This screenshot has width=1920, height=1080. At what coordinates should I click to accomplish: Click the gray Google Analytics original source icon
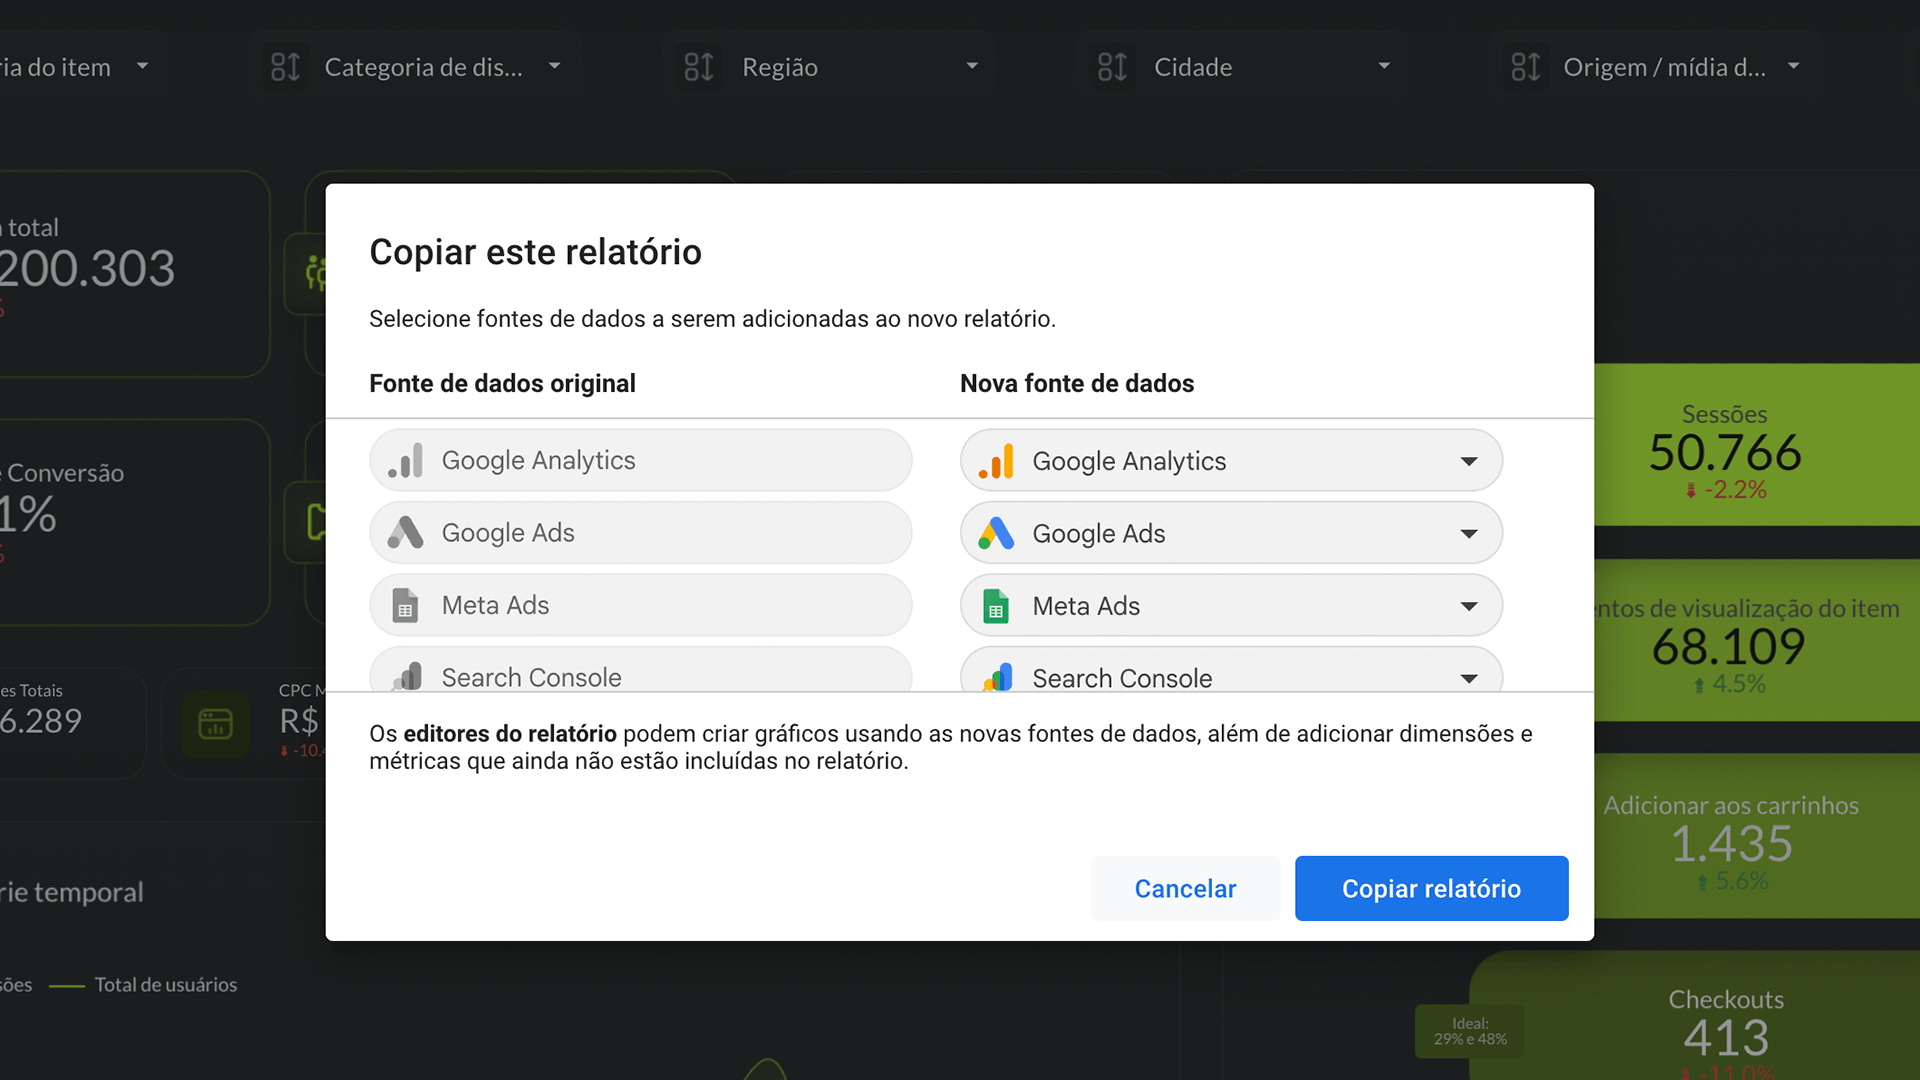(x=406, y=461)
